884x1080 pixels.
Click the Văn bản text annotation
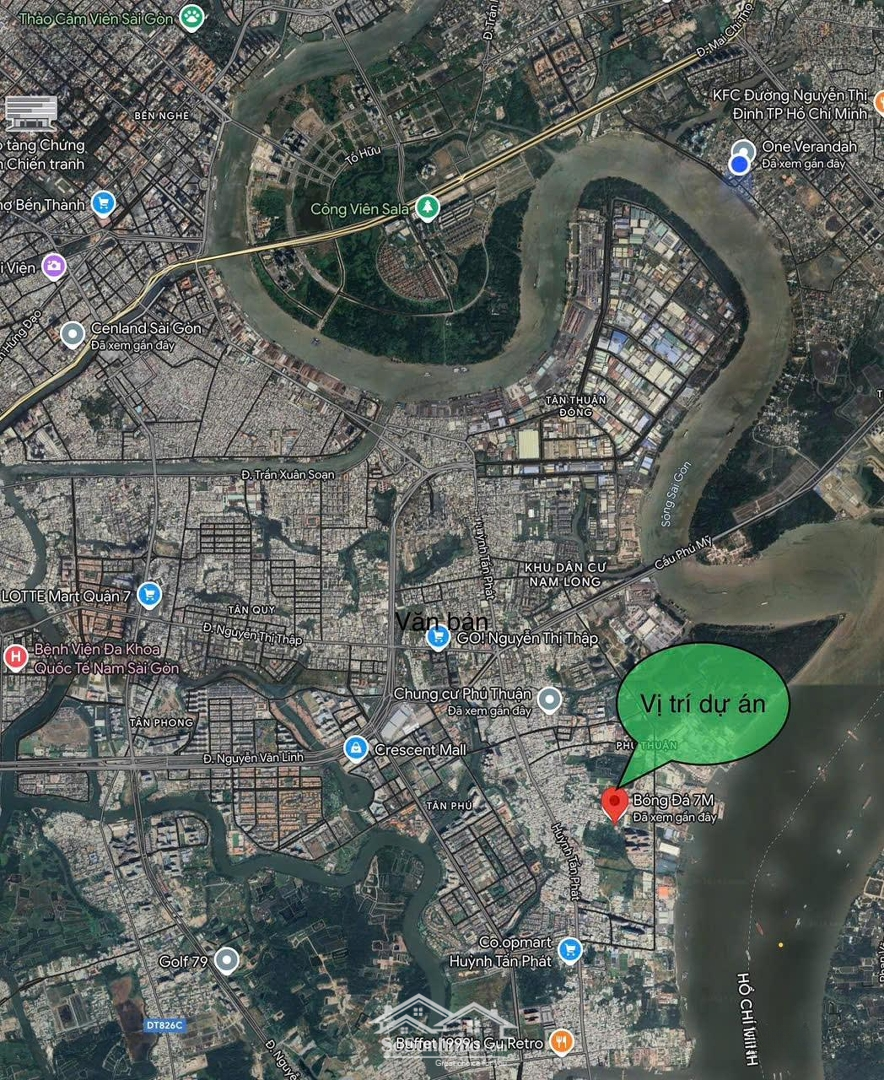click(442, 621)
